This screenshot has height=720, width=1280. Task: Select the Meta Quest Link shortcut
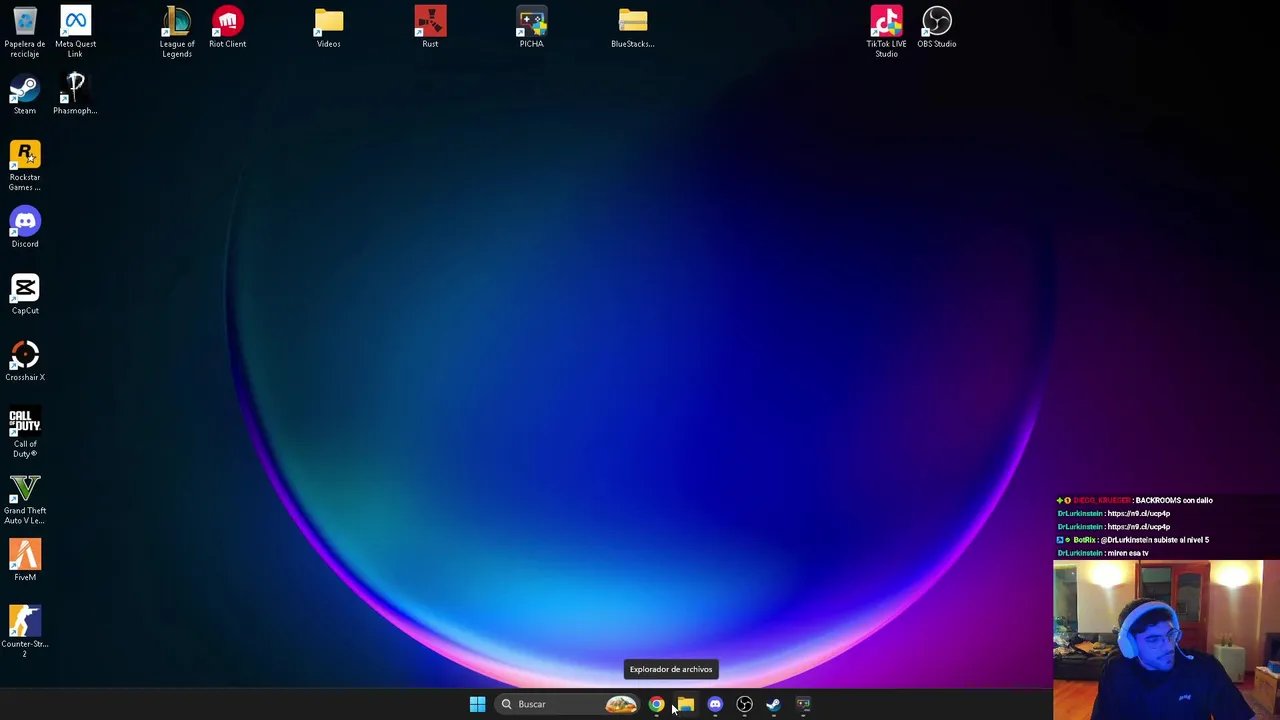tap(75, 31)
